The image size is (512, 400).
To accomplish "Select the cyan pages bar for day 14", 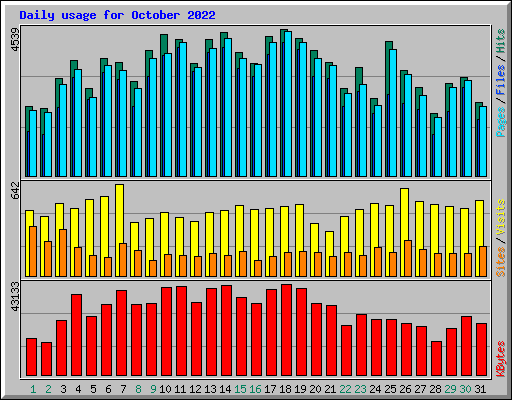I will point(228,107).
